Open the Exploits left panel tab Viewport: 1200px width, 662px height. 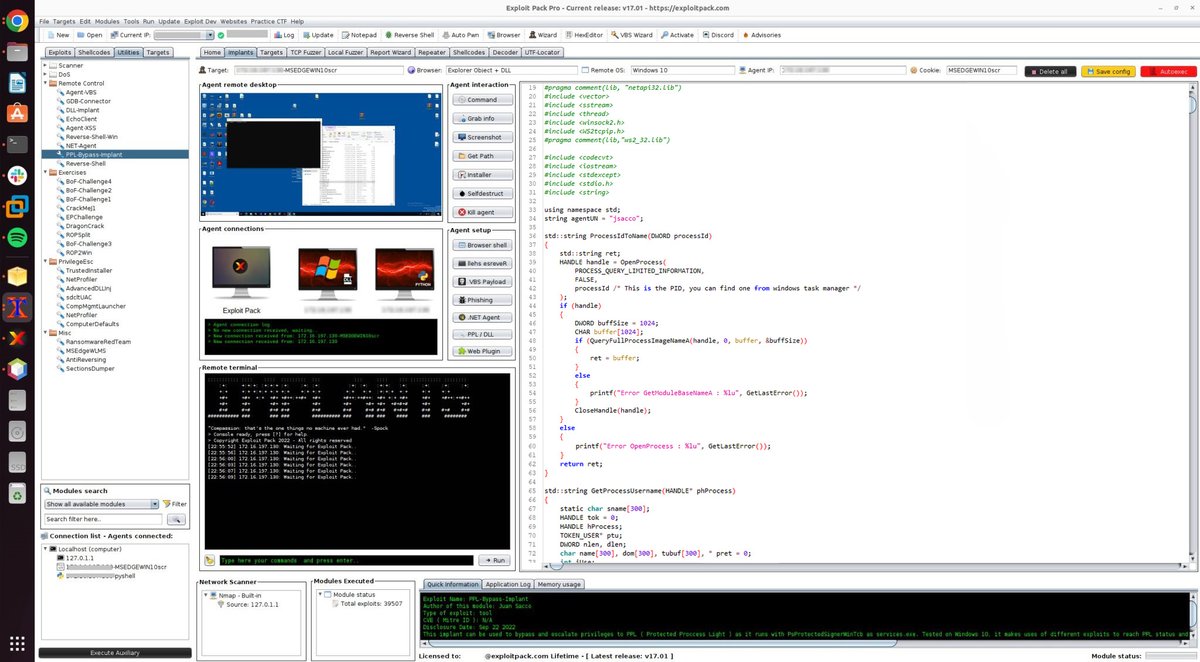[59, 52]
